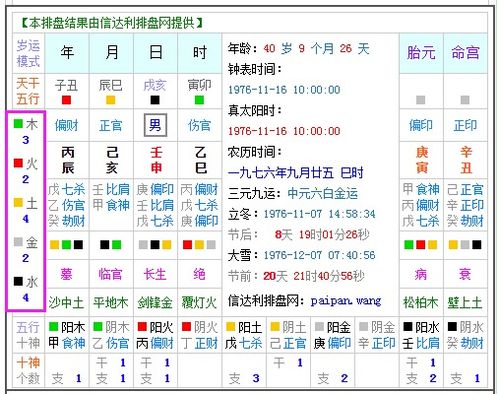Click the red swatch next to 阳火
The image size is (499, 394).
(142, 327)
